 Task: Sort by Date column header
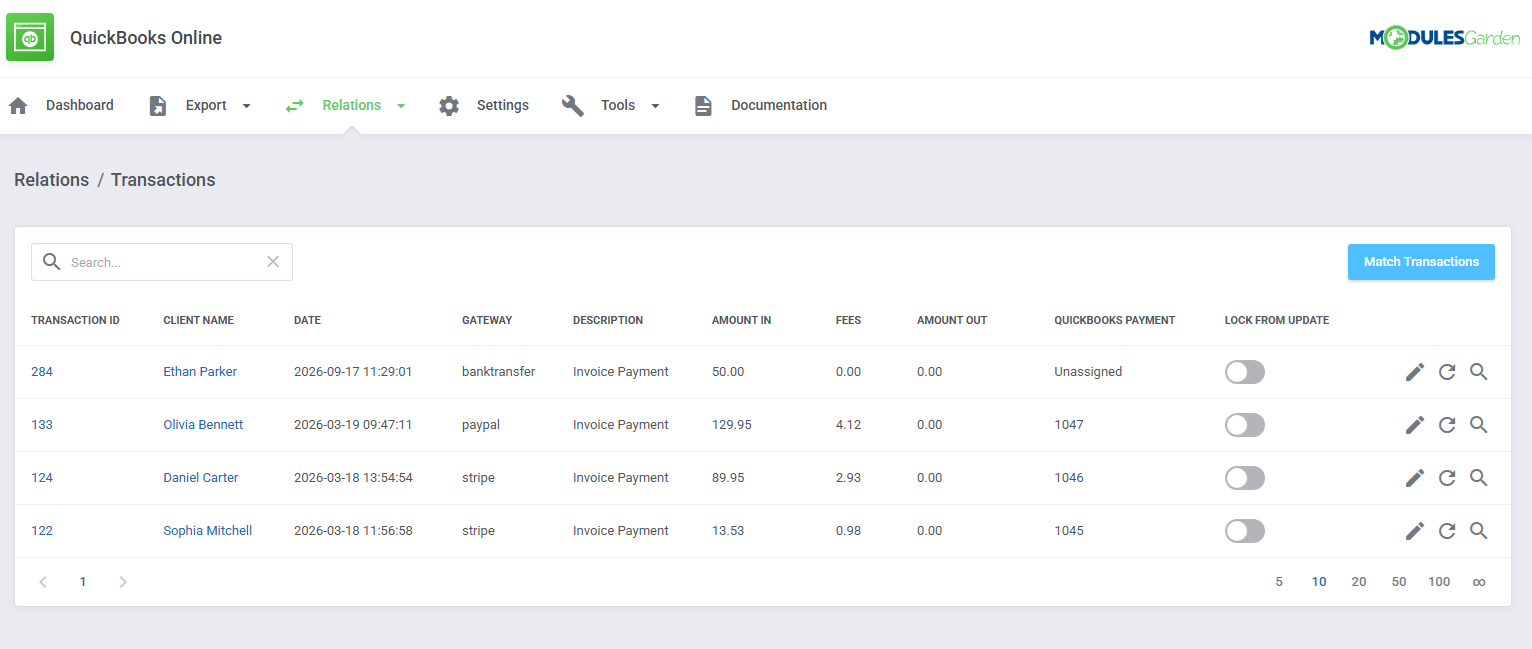[x=307, y=321]
